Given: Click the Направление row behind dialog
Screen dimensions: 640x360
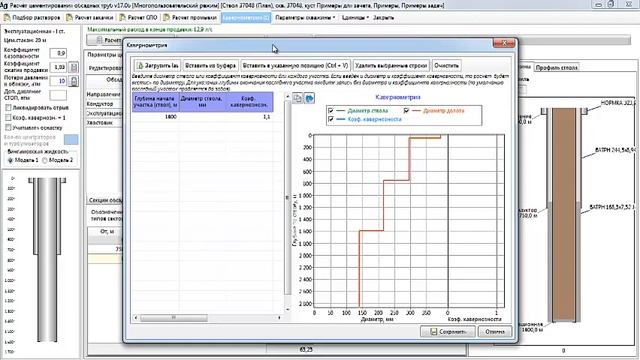Looking at the screenshot, I should point(104,94).
